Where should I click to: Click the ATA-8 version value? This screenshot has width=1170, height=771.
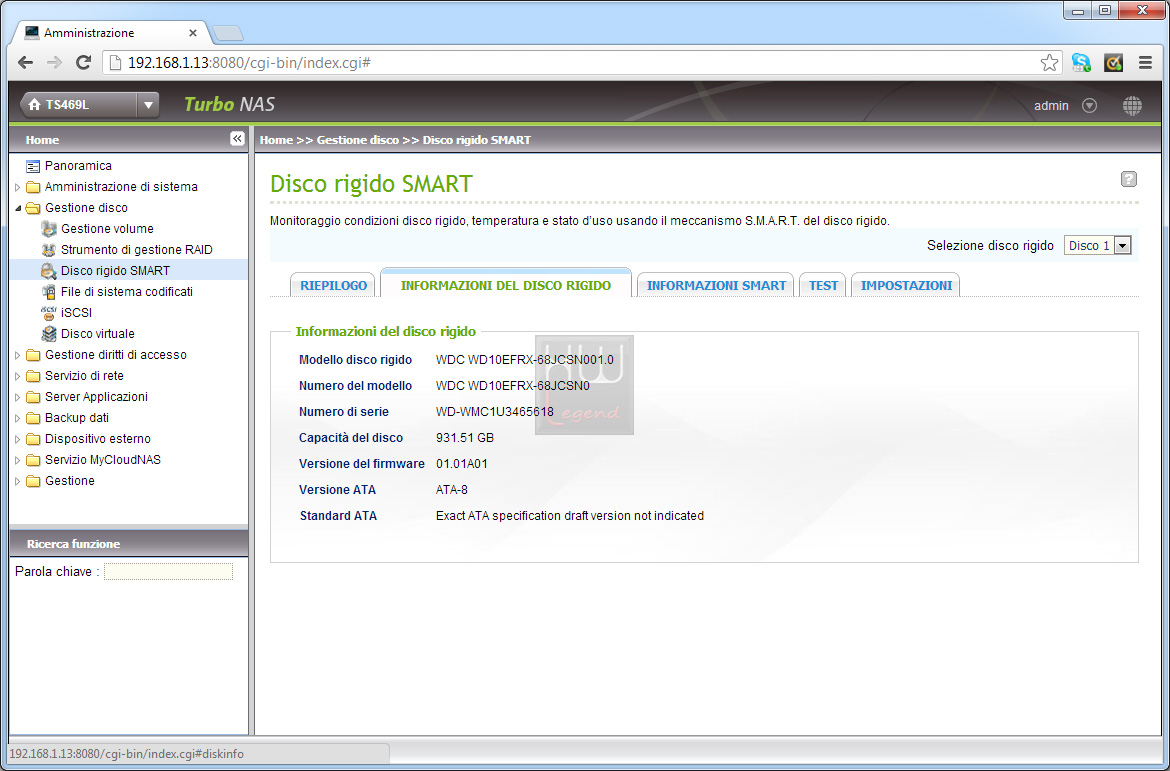452,490
